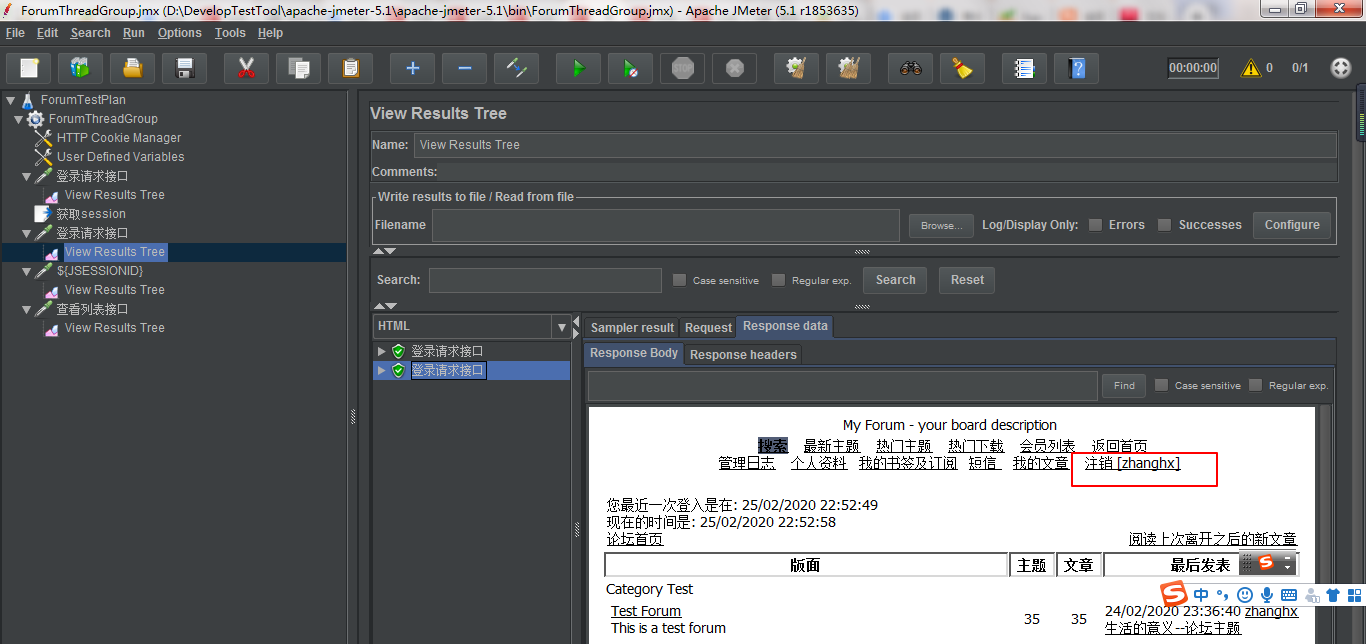1366x644 pixels.
Task: Select 获取session in the tree
Action: 91,214
